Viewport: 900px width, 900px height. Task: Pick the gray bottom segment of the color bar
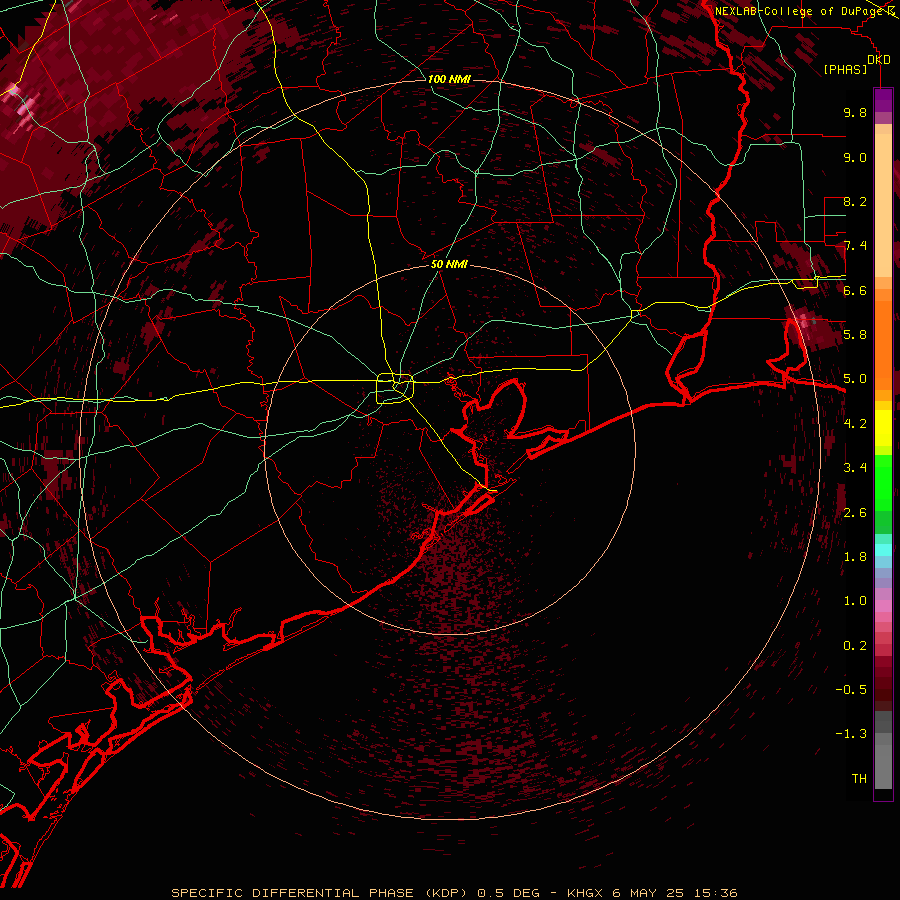(x=883, y=763)
